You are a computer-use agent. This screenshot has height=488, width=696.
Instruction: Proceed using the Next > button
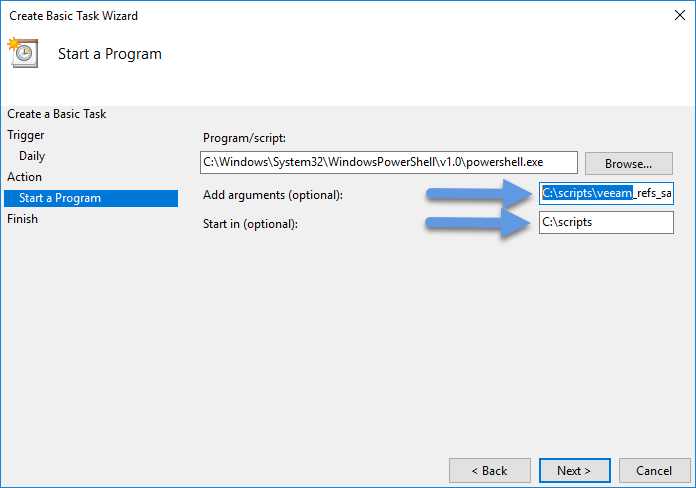574,471
